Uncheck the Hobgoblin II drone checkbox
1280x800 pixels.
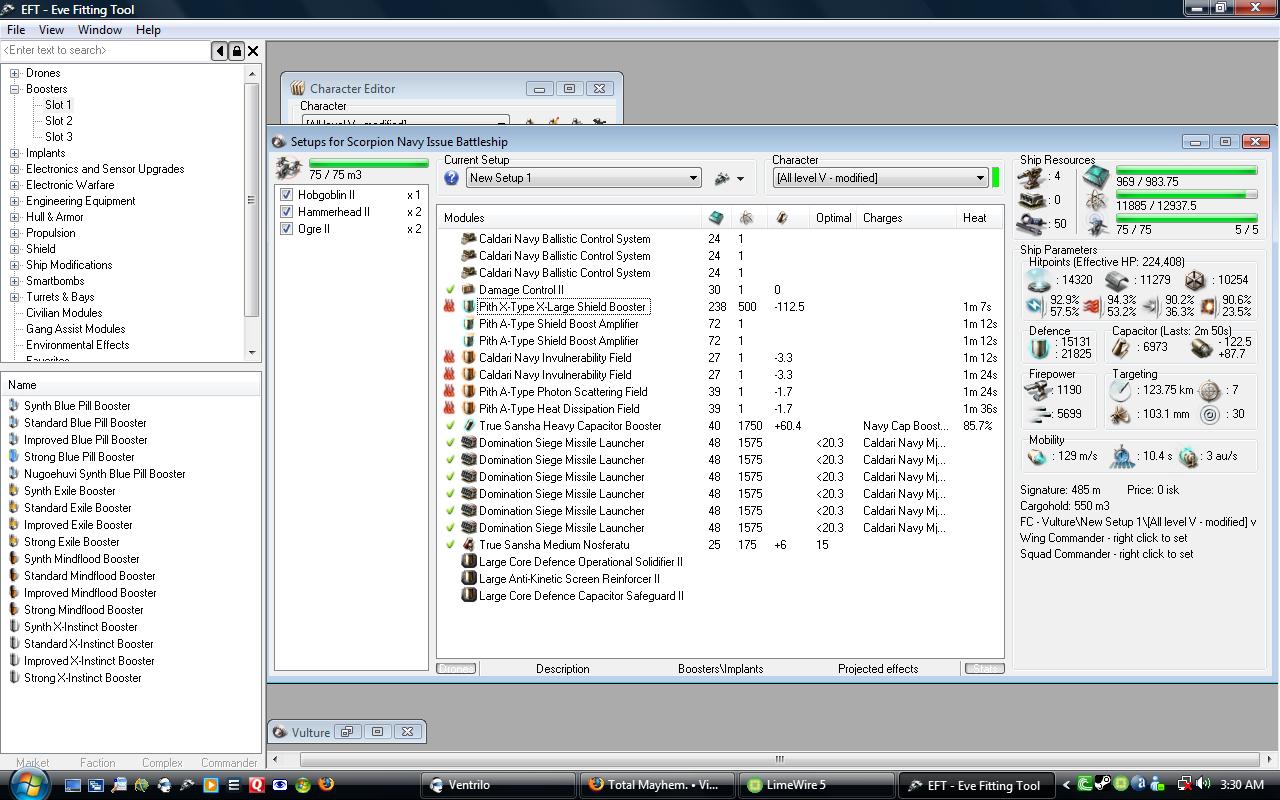pos(287,195)
